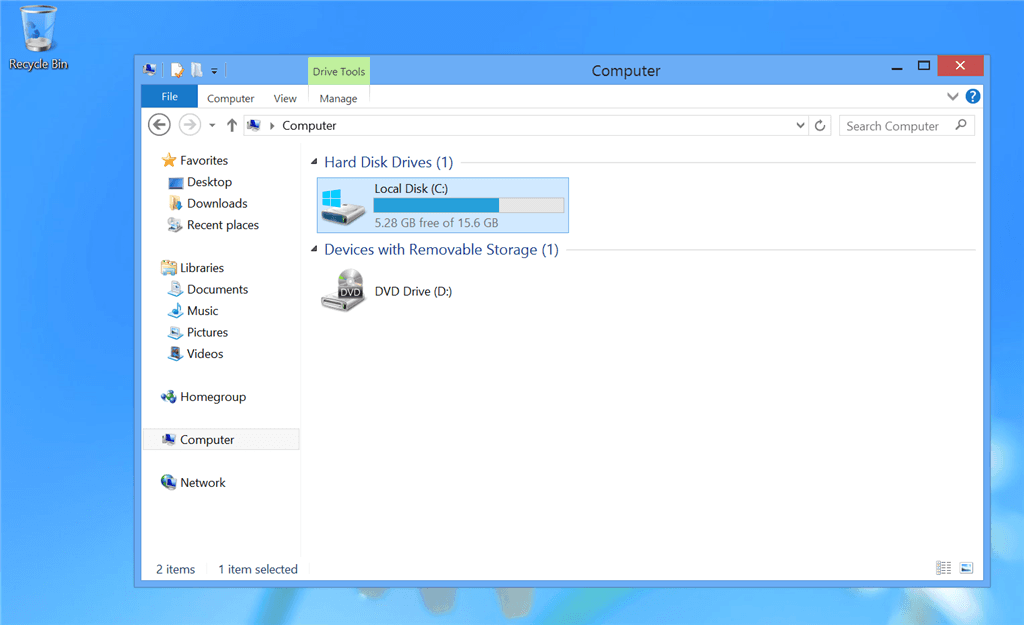The image size is (1024, 625).
Task: Click the Hard Disk Drives (1) header
Action: (389, 162)
